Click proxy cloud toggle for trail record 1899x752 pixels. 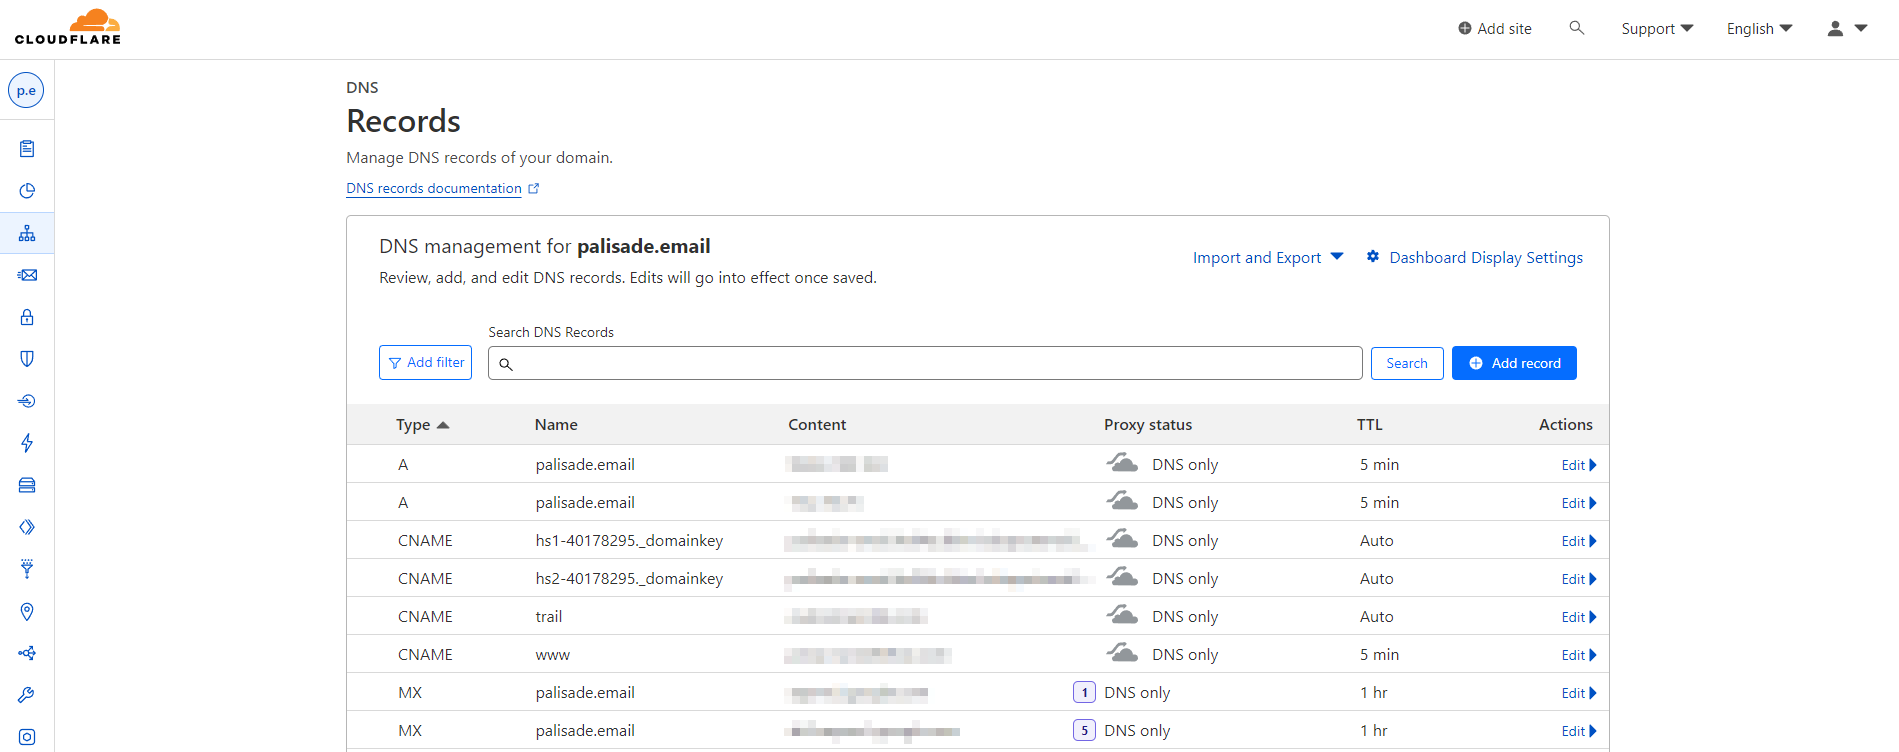tap(1122, 616)
